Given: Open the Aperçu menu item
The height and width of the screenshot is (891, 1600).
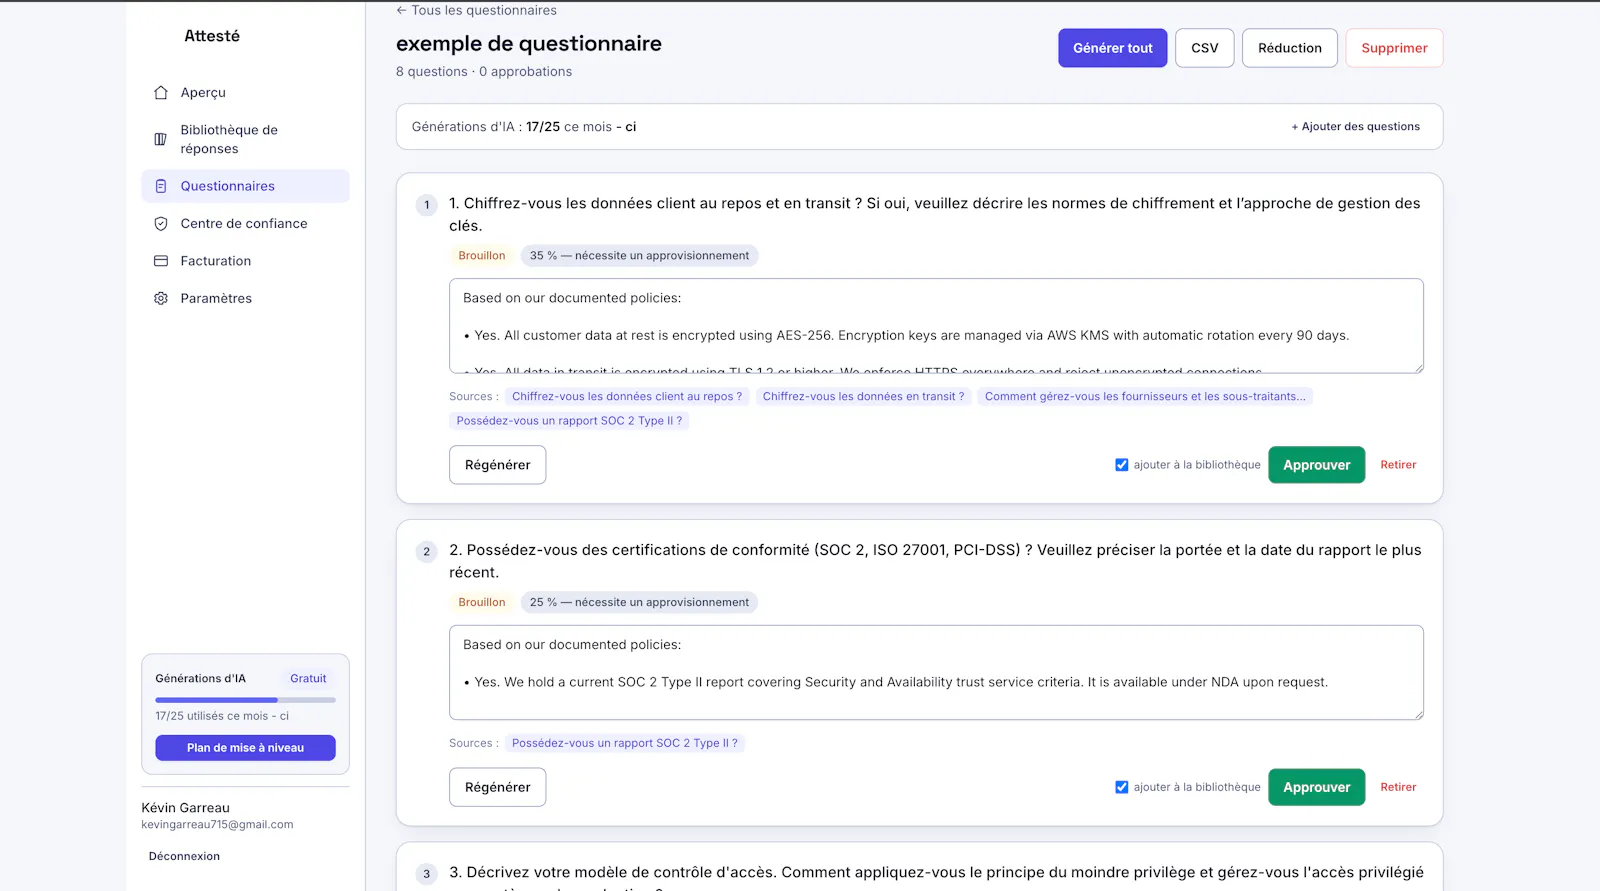Looking at the screenshot, I should click(246, 92).
